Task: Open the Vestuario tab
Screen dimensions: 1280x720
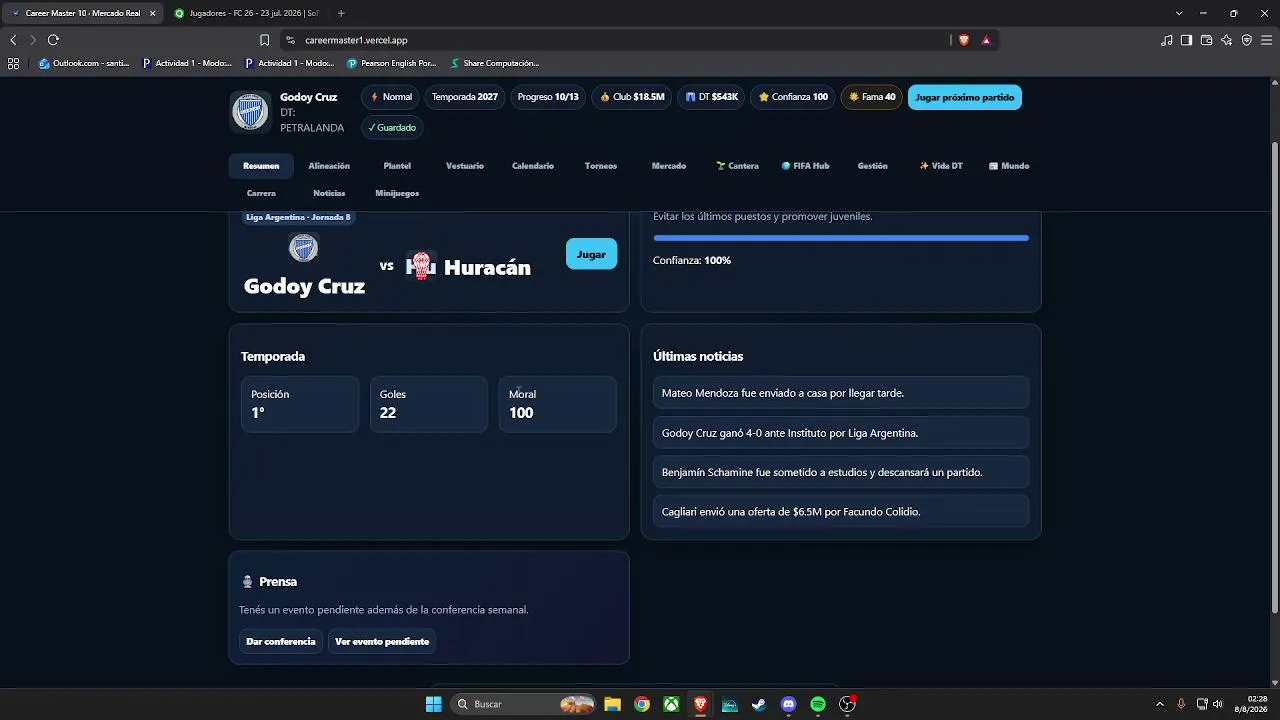Action: point(465,166)
